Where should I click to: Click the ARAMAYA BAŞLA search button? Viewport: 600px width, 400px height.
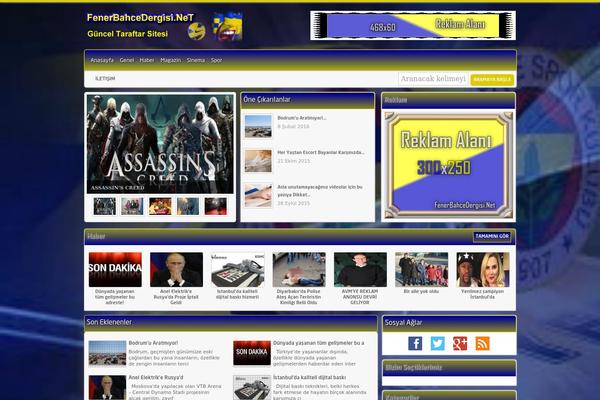click(492, 79)
